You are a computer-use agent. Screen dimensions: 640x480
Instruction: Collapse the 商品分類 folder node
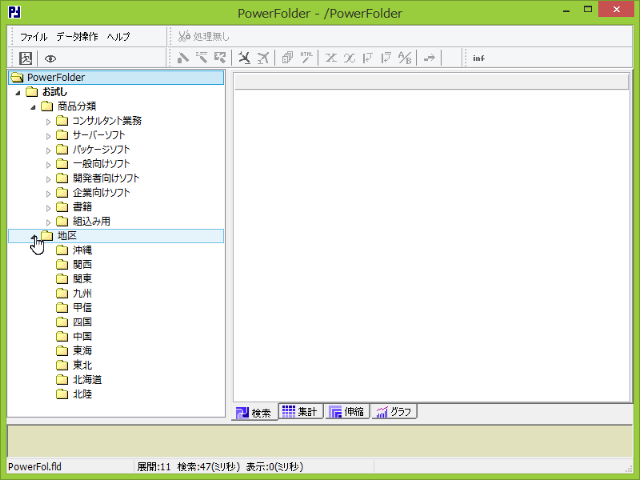point(33,107)
